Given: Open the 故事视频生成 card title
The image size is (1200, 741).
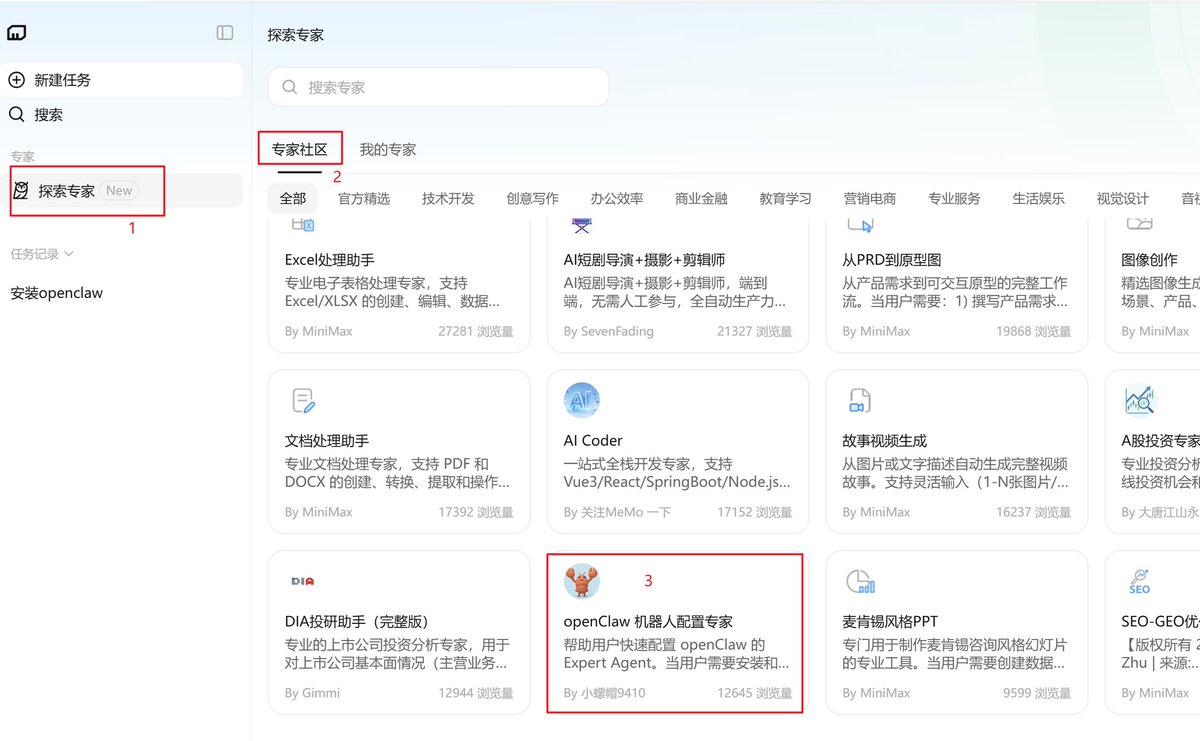Looking at the screenshot, I should click(885, 440).
